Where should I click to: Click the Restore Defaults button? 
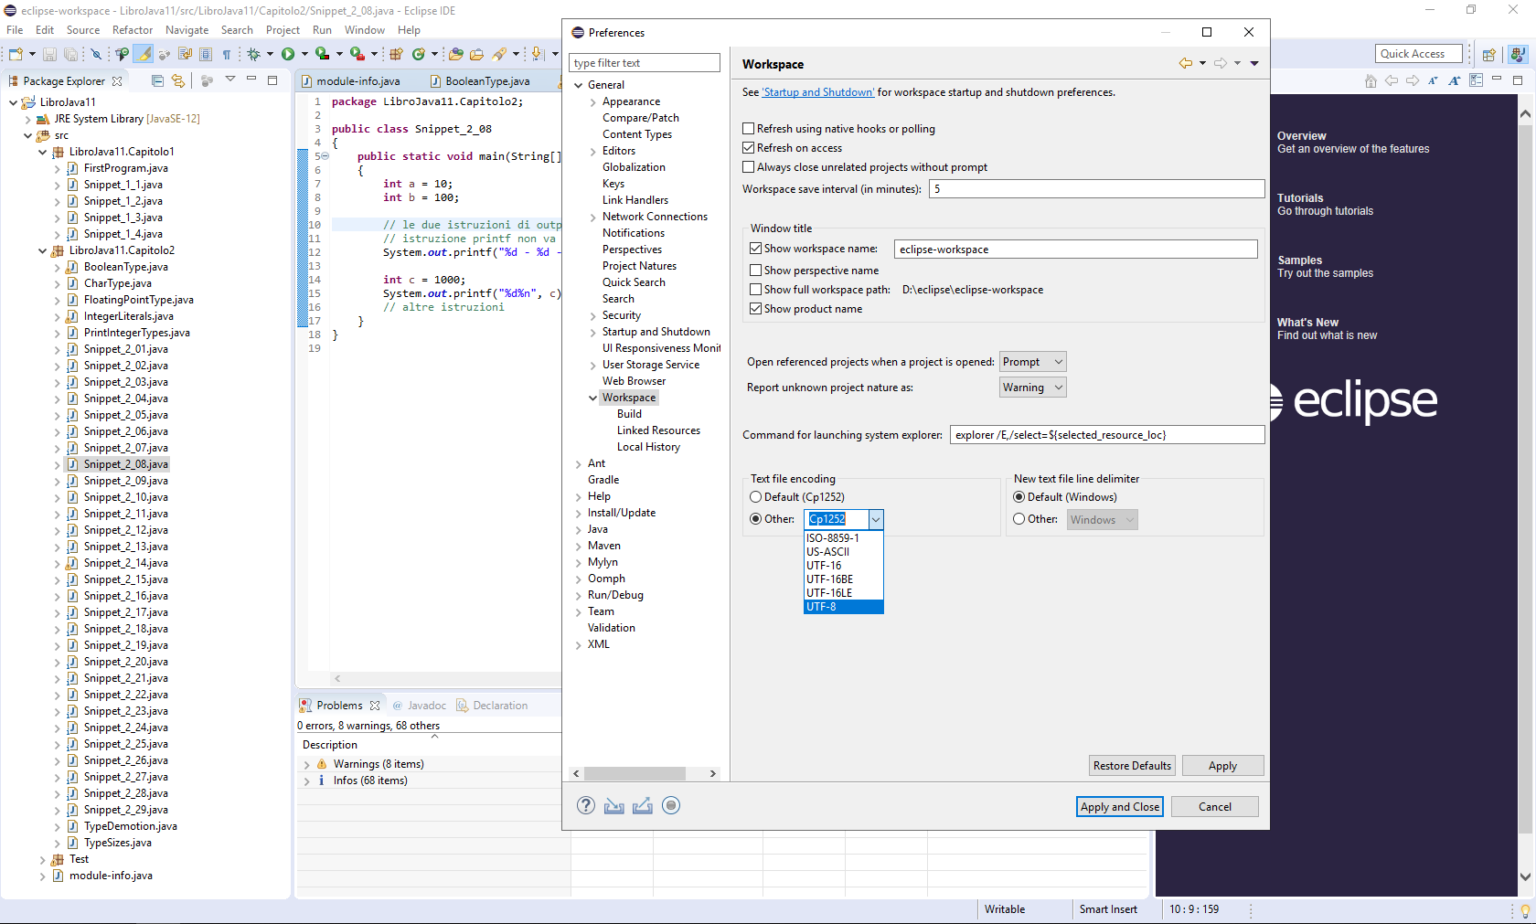pyautogui.click(x=1131, y=765)
